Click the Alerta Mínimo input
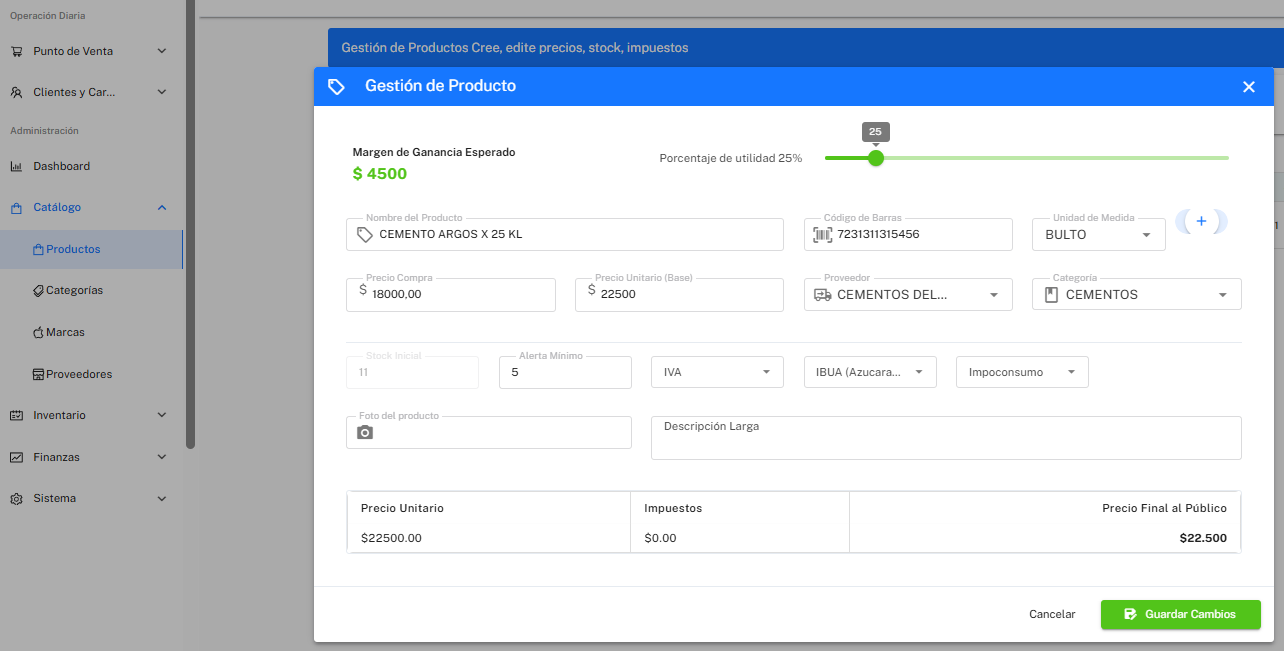 (x=565, y=372)
